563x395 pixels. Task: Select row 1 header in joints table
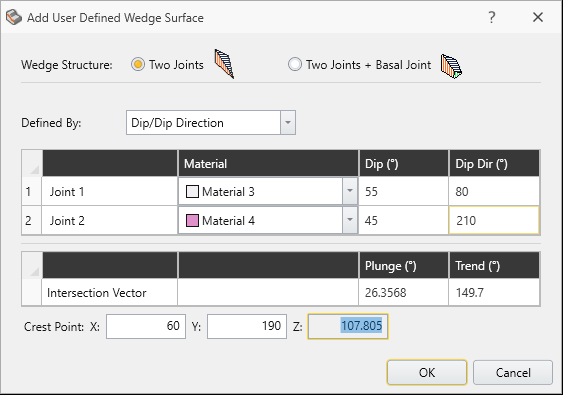point(32,191)
